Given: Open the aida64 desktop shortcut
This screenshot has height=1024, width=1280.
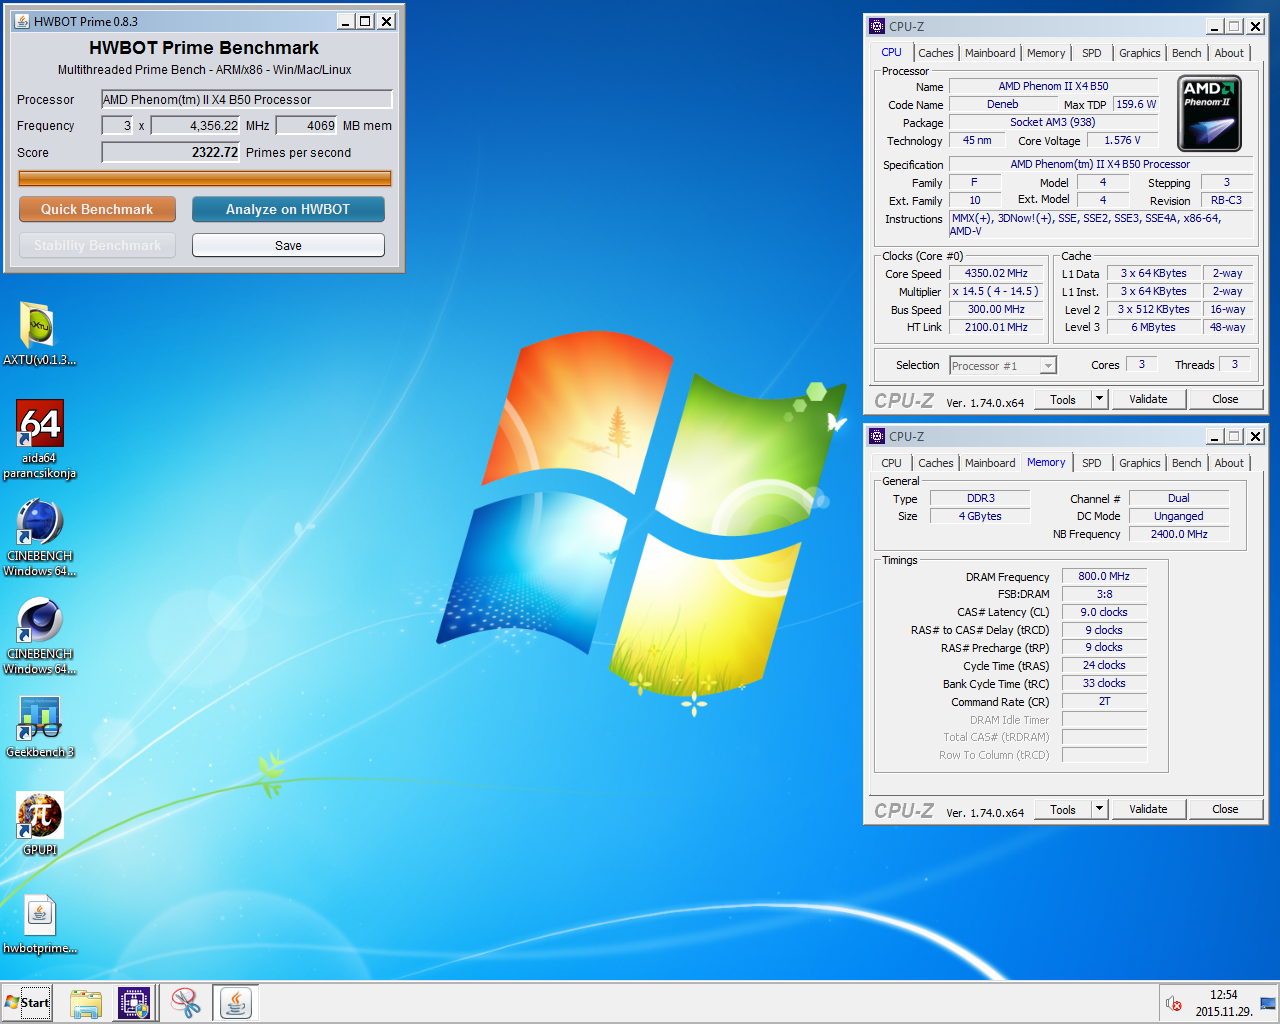Looking at the screenshot, I should pos(39,439).
